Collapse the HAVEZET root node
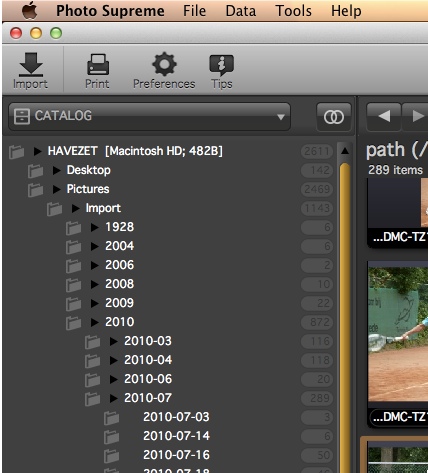The height and width of the screenshot is (473, 428). (38, 151)
